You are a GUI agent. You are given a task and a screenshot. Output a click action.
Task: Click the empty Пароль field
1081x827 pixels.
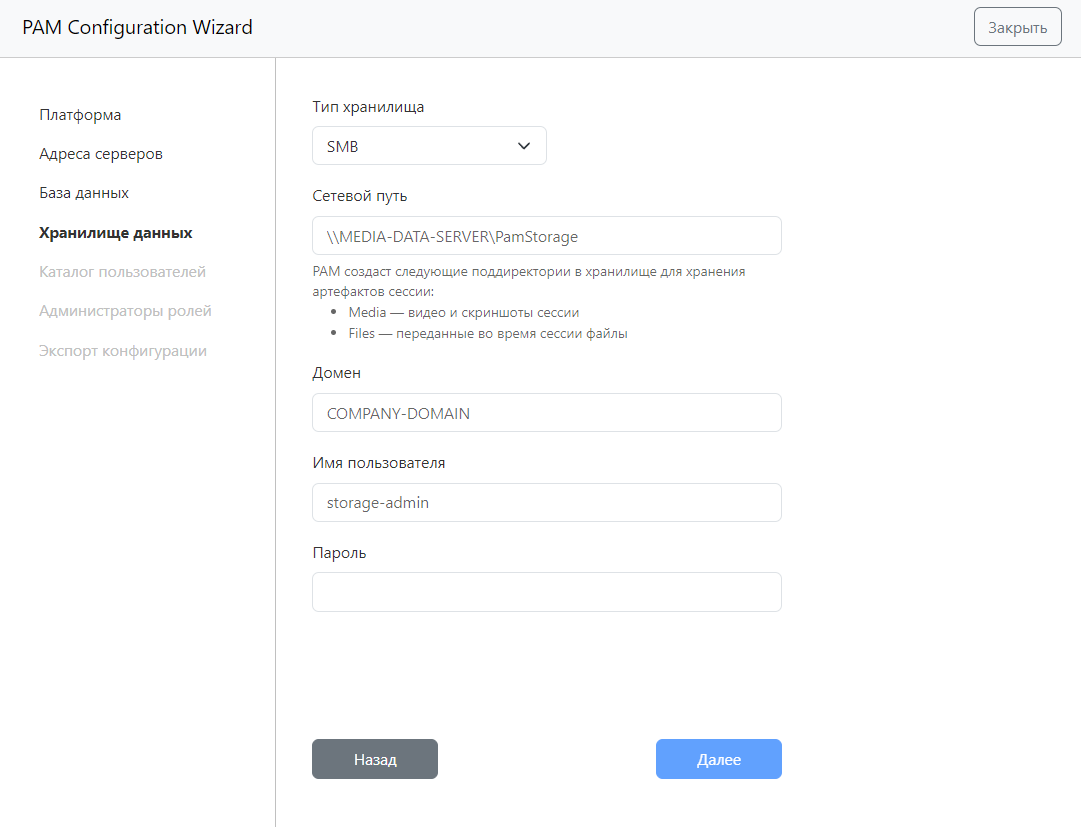pyautogui.click(x=546, y=592)
